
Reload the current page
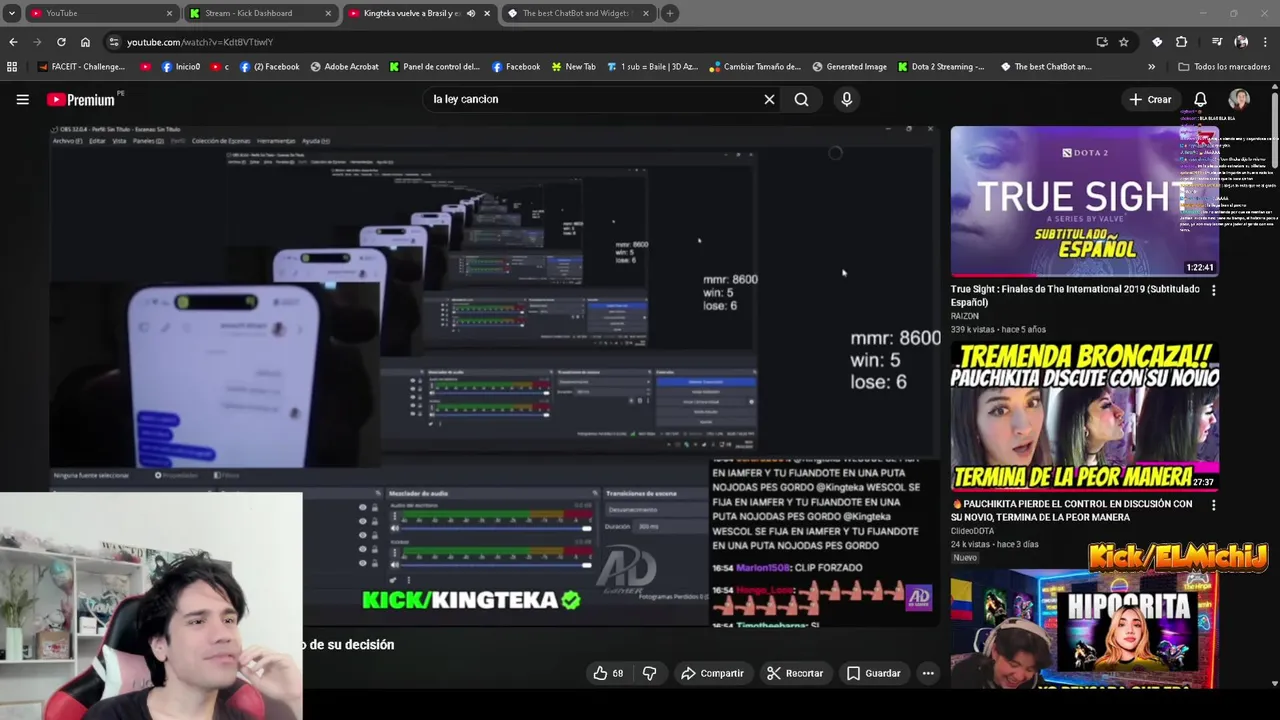pyautogui.click(x=61, y=42)
